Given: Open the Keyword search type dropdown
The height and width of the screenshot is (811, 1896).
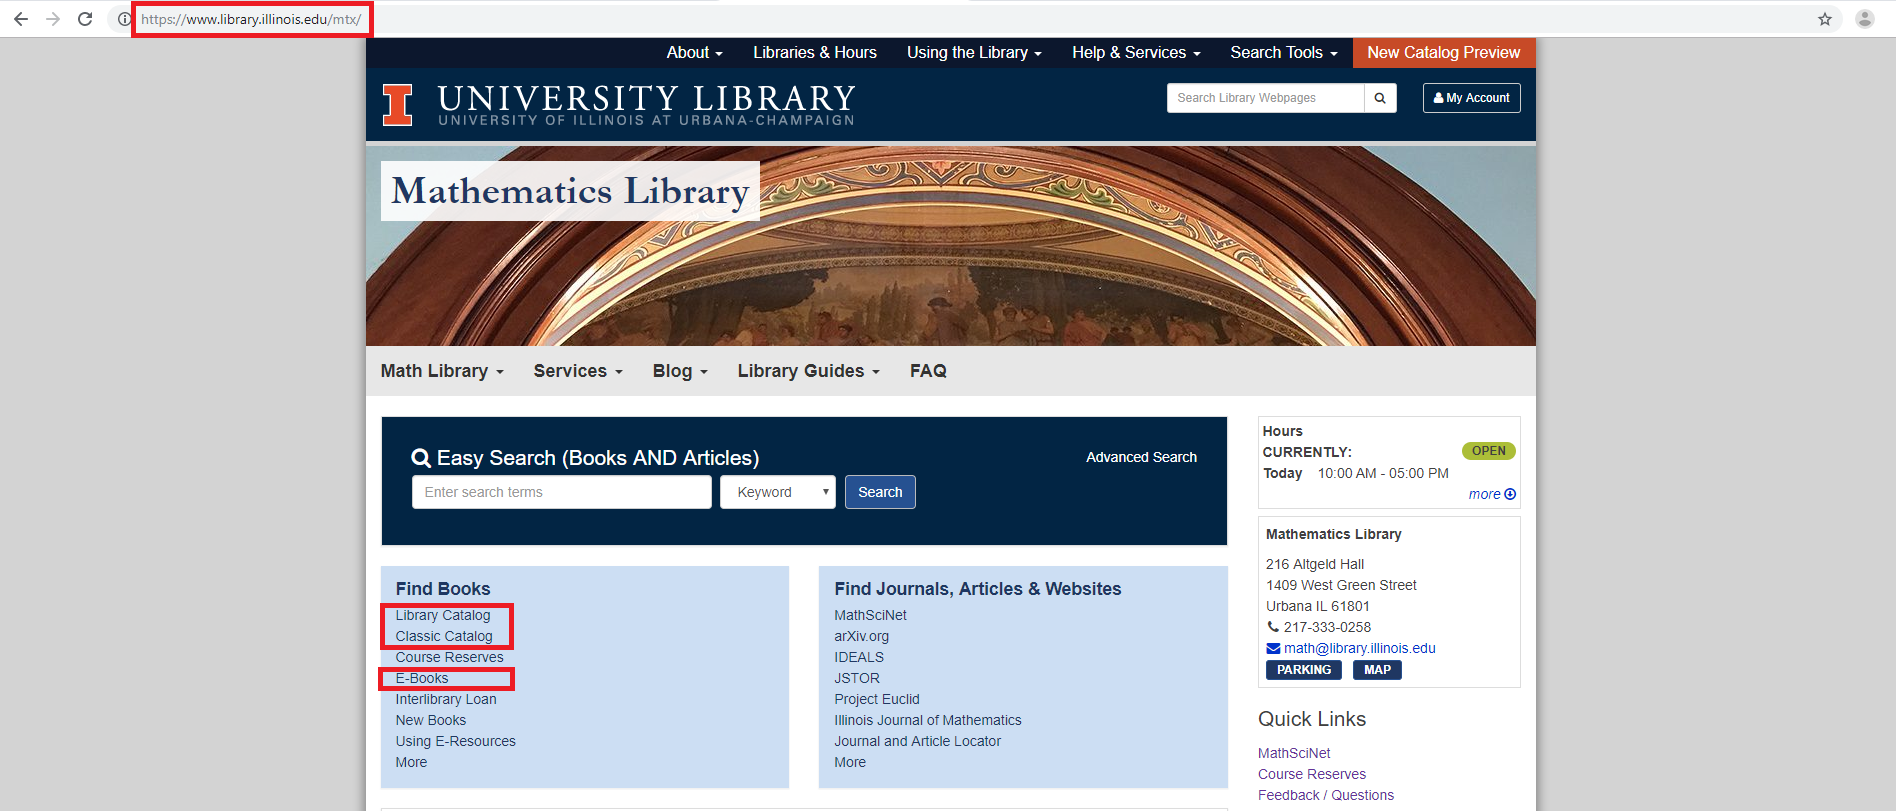Looking at the screenshot, I should tap(777, 492).
